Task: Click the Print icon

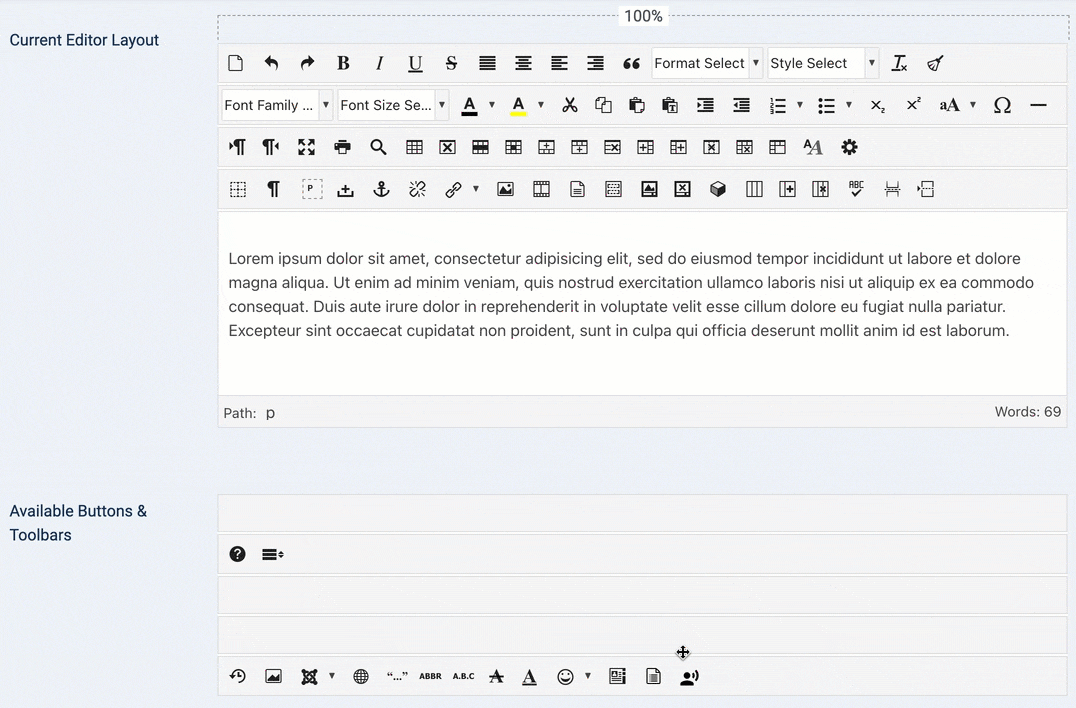Action: coord(343,147)
